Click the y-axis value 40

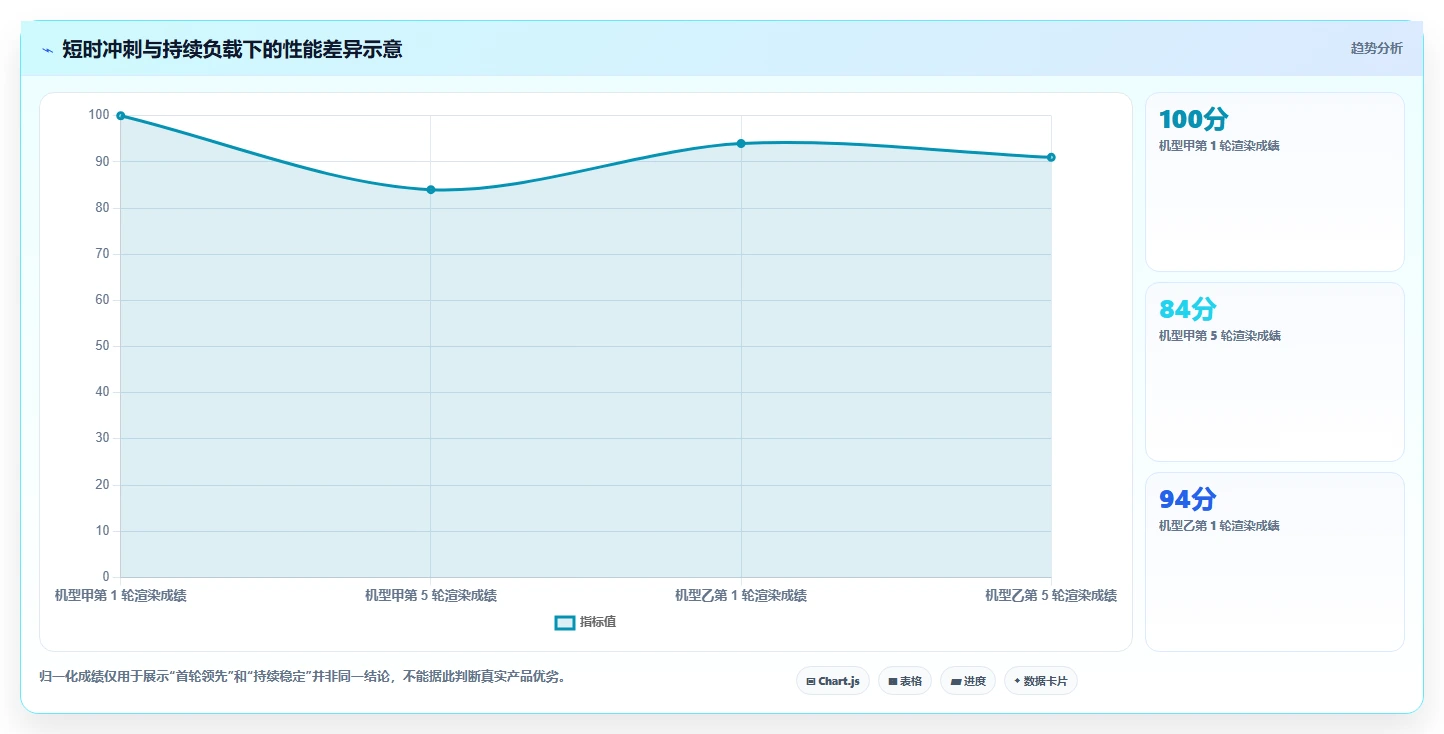(102, 392)
